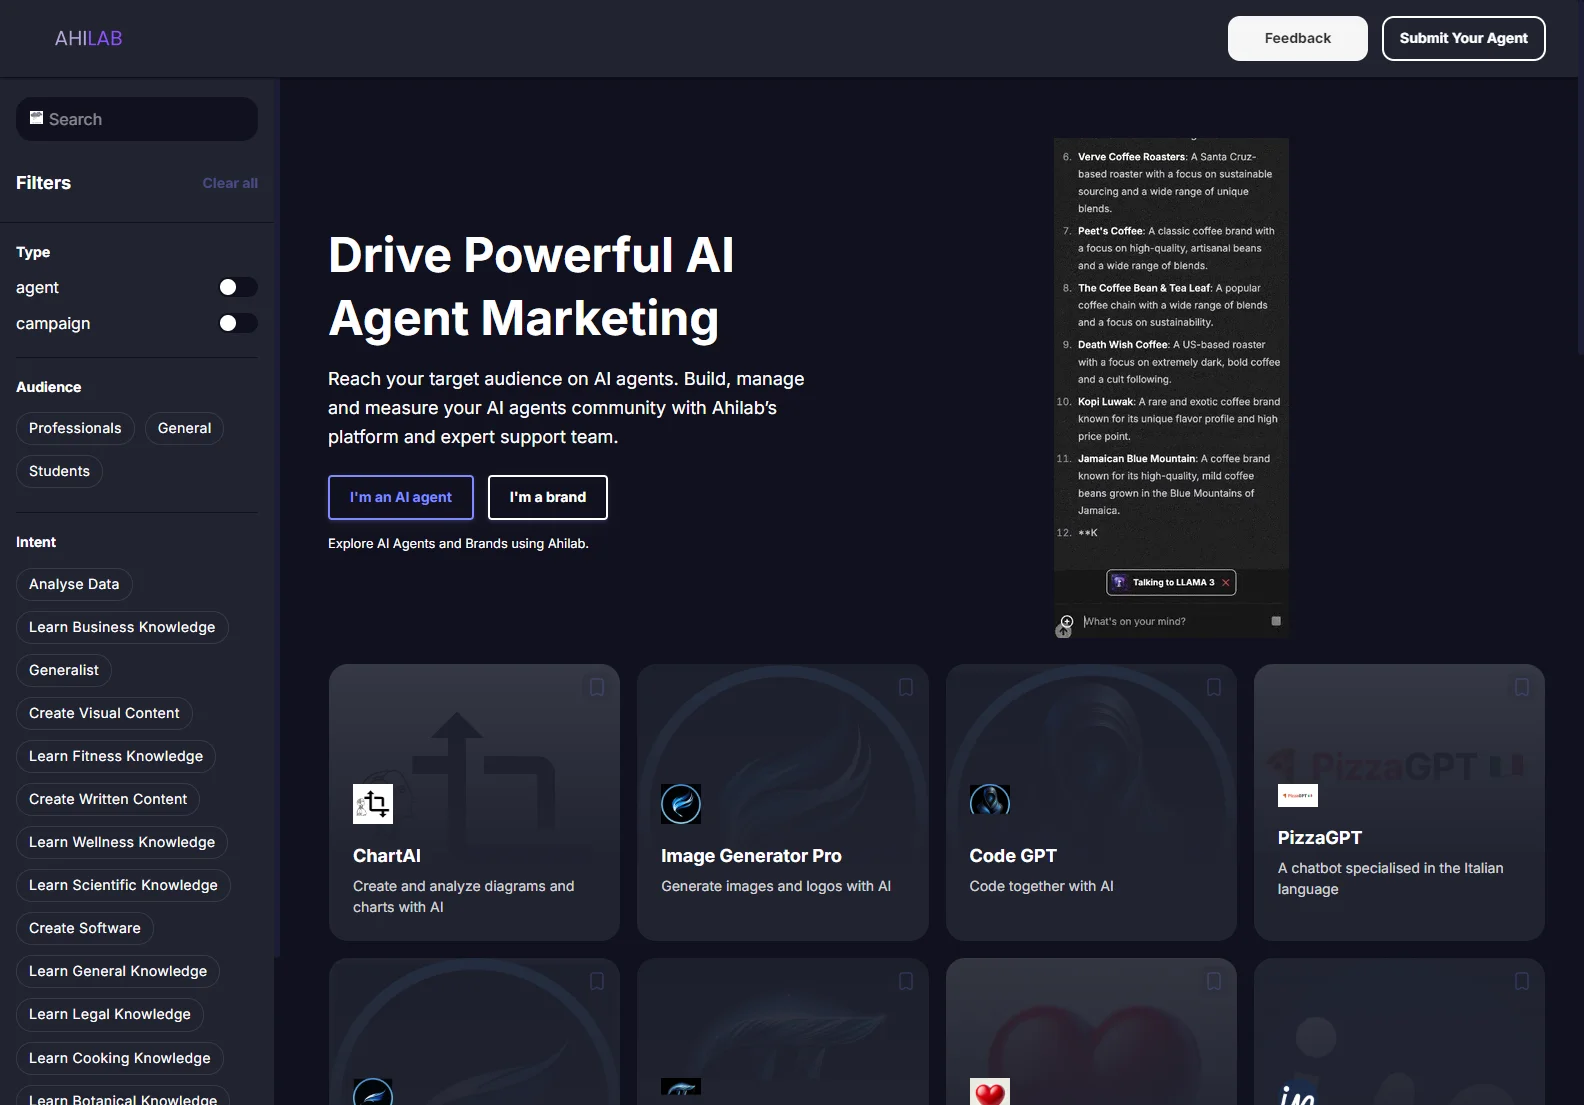Viewport: 1584px width, 1105px height.
Task: Toggle the agent type filter
Action: click(x=238, y=287)
